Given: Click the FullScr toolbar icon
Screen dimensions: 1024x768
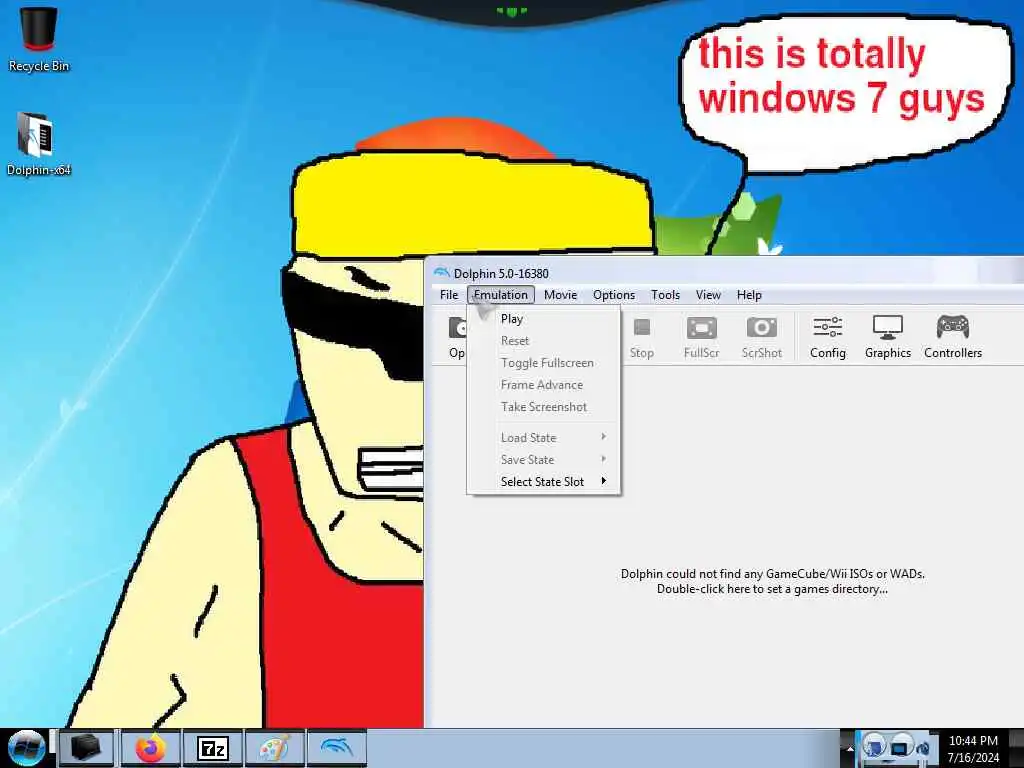Looking at the screenshot, I should tap(701, 338).
